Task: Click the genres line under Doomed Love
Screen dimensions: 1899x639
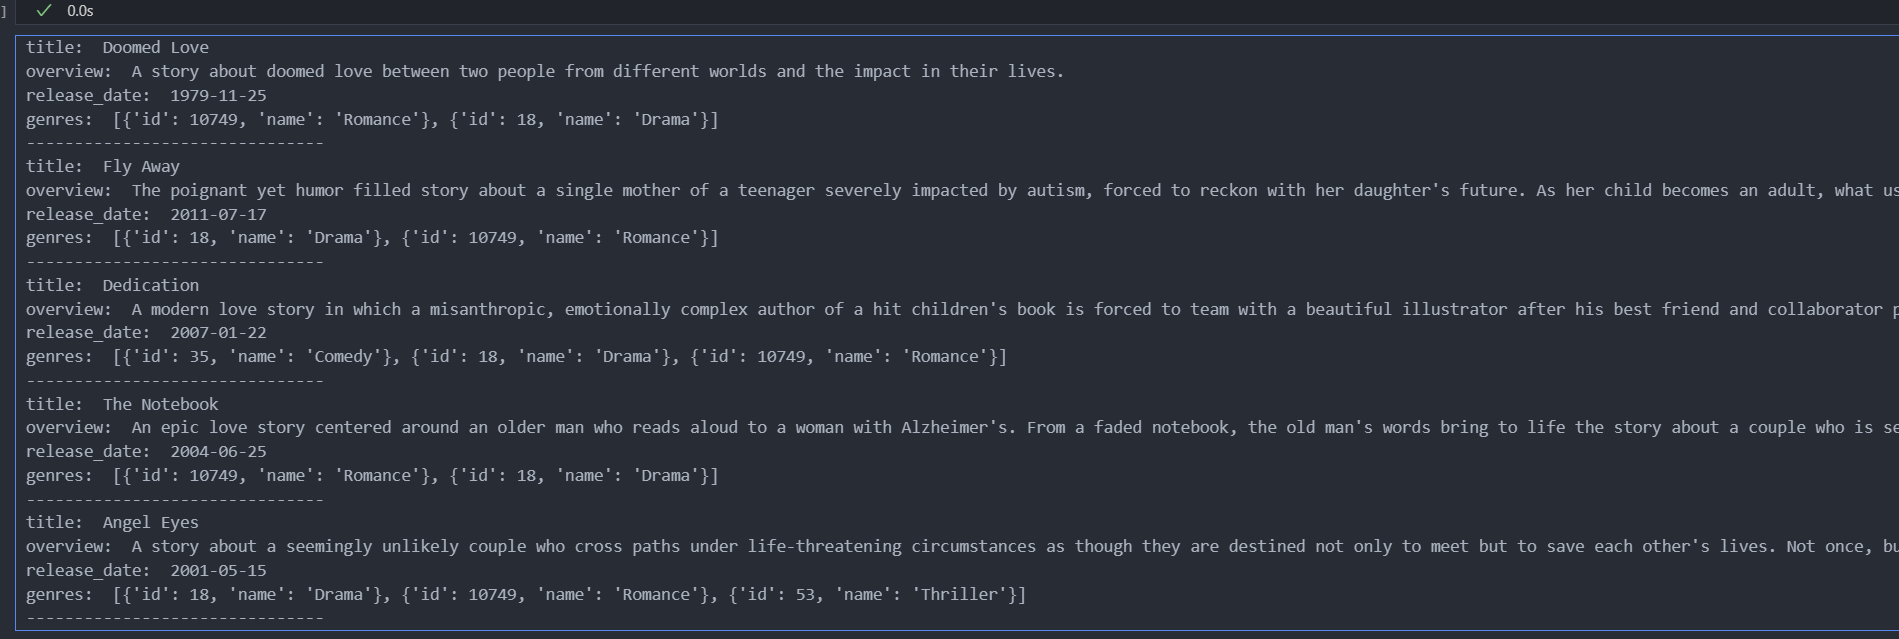Action: [x=372, y=119]
